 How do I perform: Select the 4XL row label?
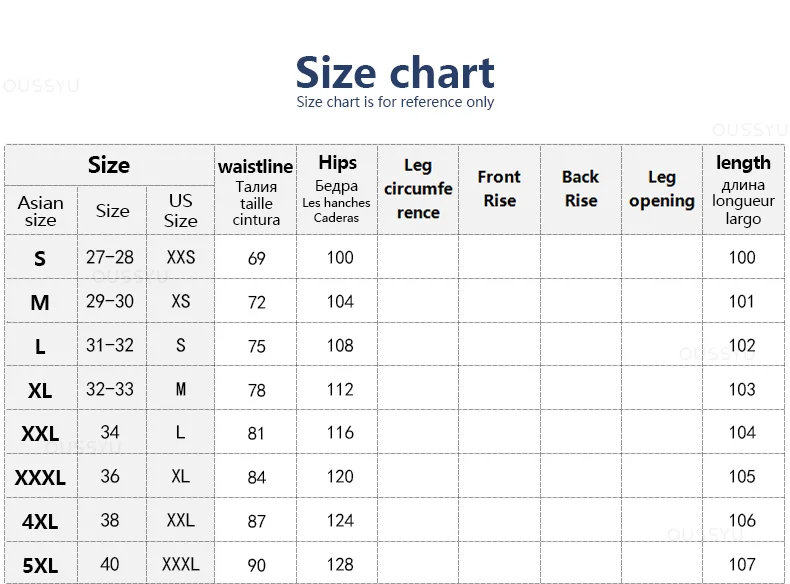tap(40, 522)
